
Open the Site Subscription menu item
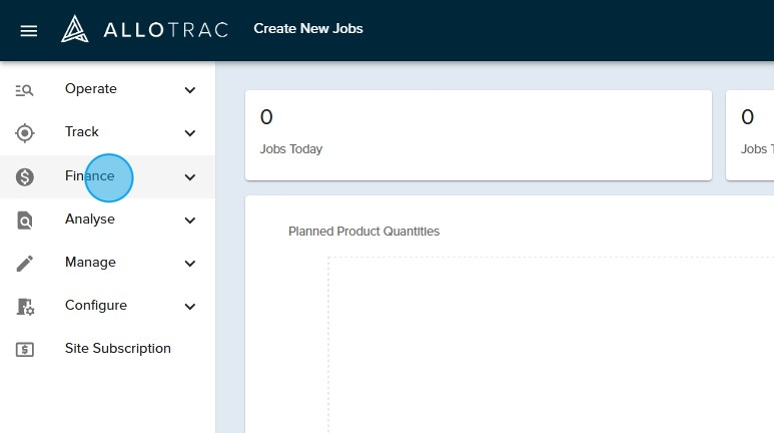click(x=117, y=349)
